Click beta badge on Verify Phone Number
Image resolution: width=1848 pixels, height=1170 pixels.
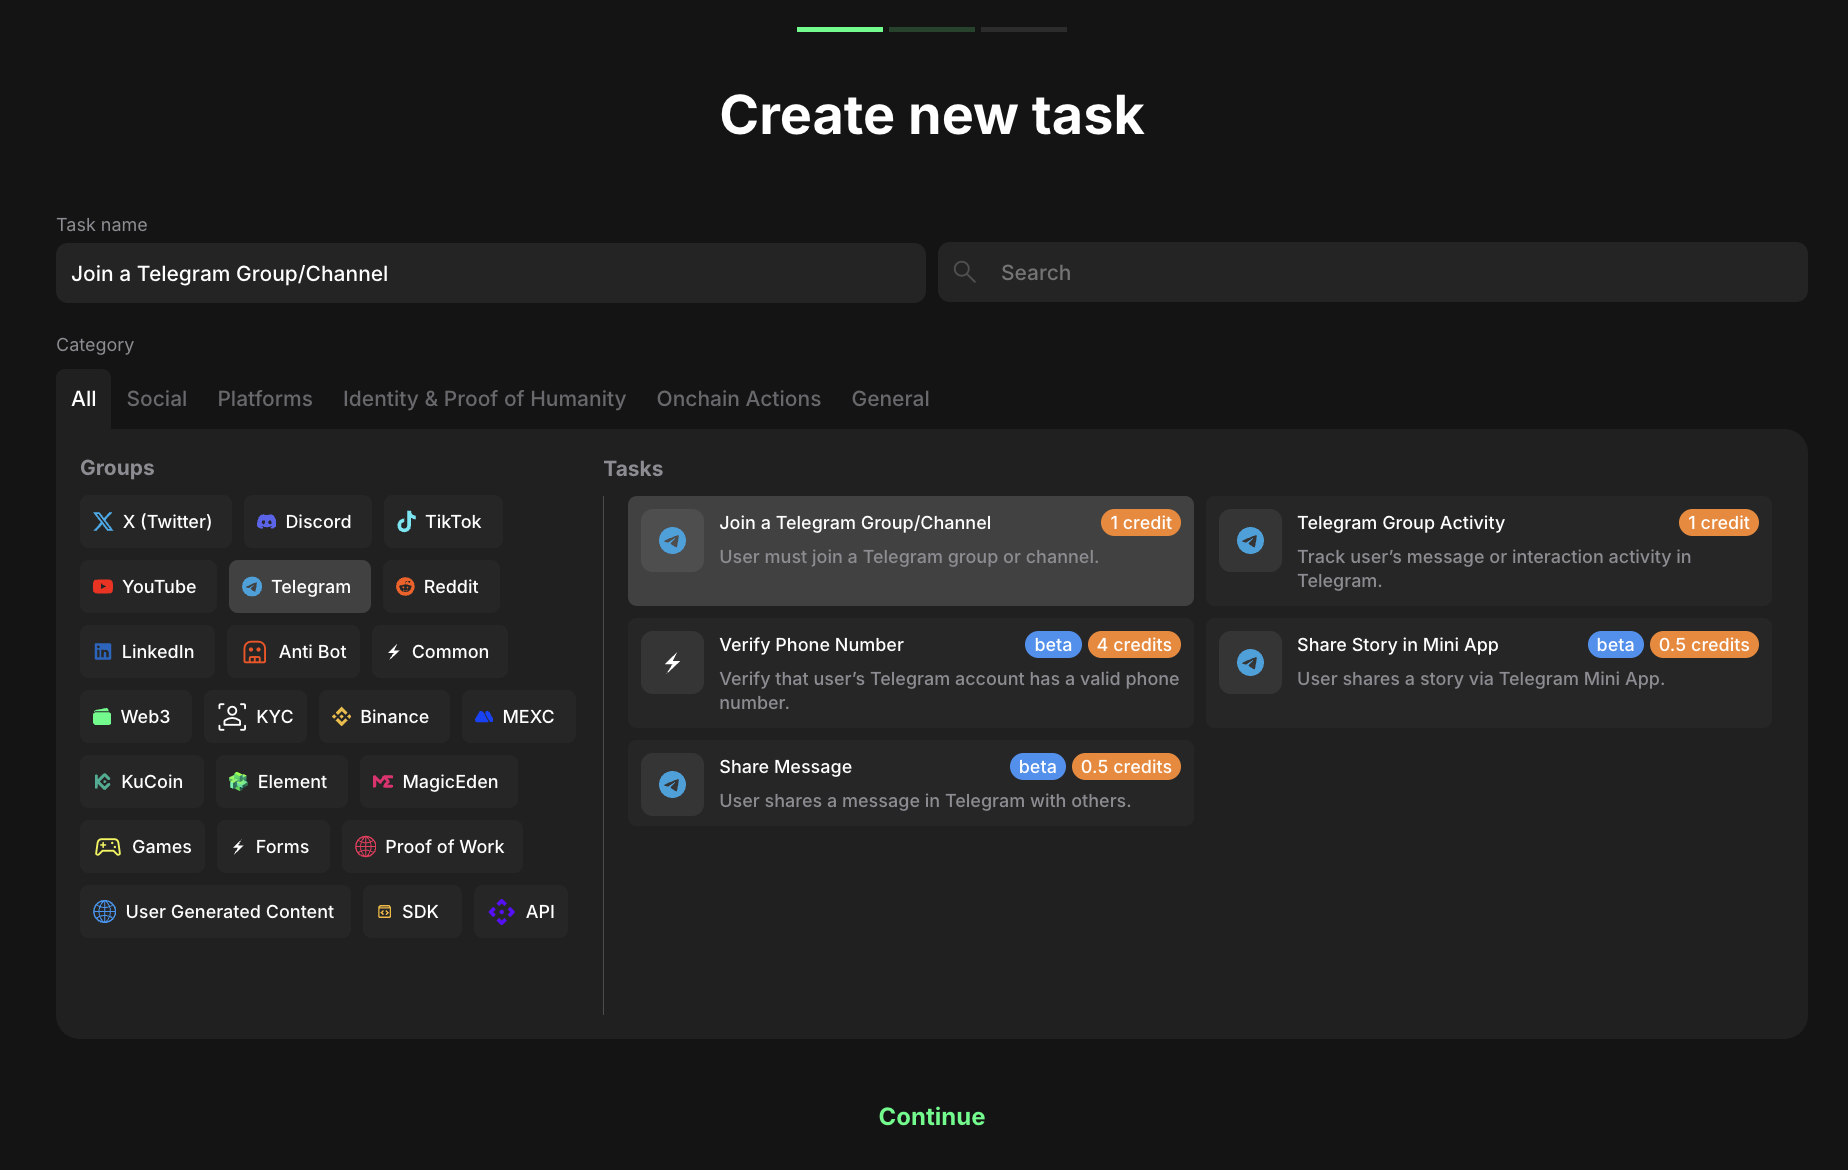1053,645
